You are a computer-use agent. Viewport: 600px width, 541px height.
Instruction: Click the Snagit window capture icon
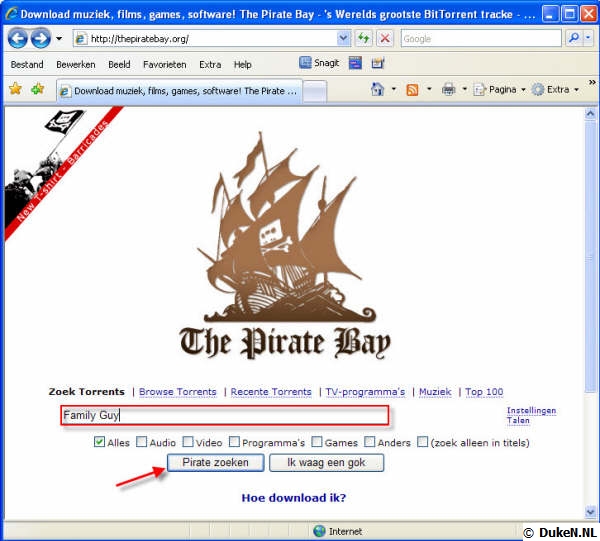(x=355, y=63)
